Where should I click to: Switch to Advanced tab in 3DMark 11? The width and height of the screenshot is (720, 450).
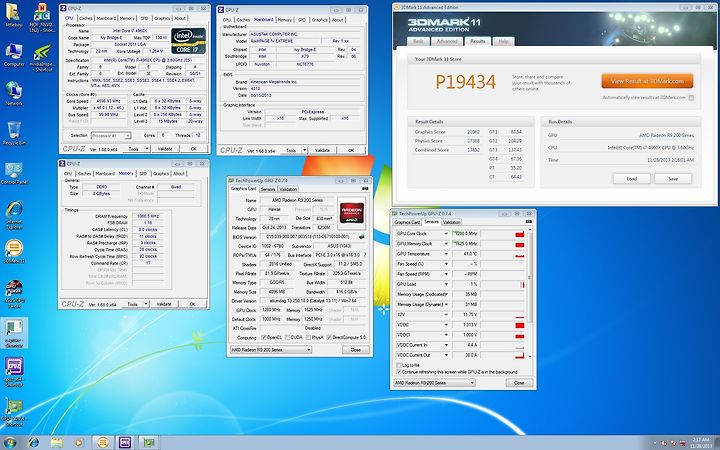coord(446,41)
